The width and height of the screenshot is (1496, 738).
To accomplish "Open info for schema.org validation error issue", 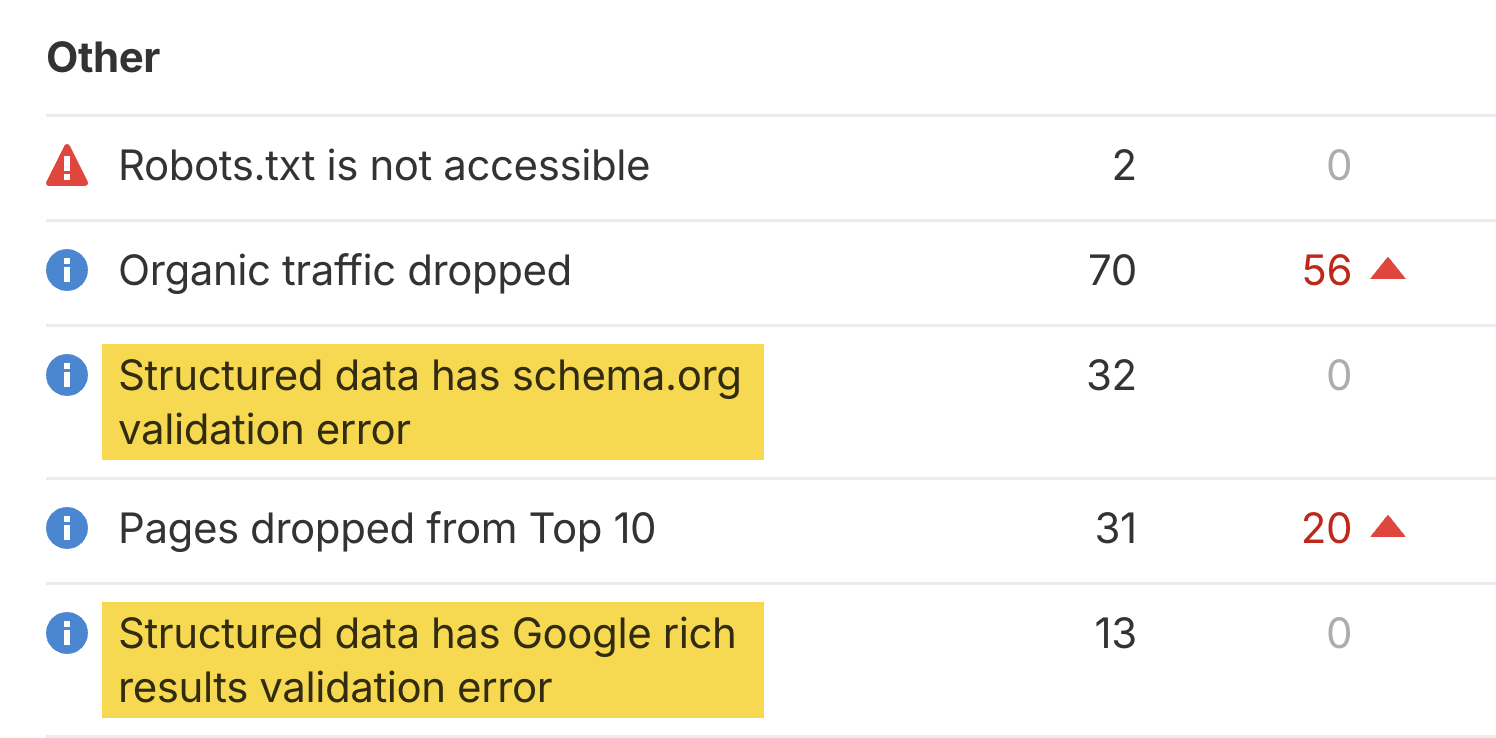I will coord(66,376).
